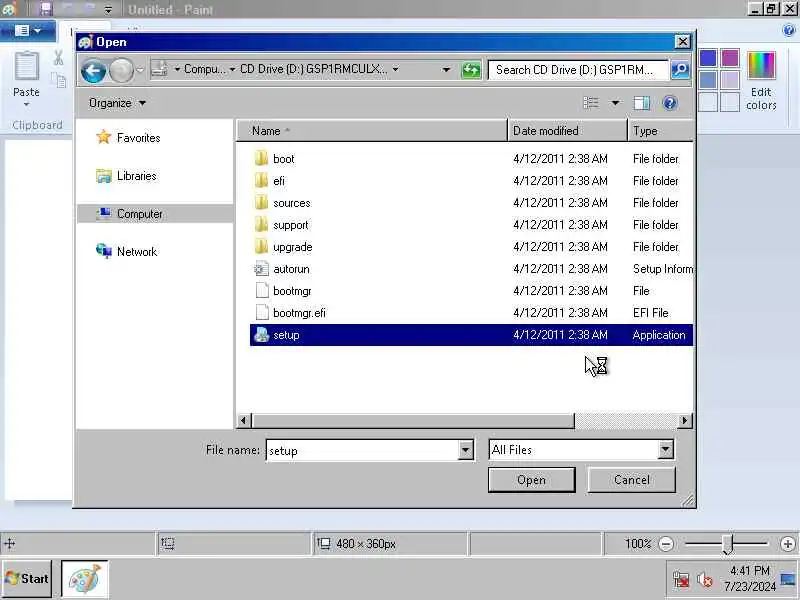Open the address bar previous locations dropdown
The width and height of the screenshot is (800, 600).
pyautogui.click(x=446, y=69)
